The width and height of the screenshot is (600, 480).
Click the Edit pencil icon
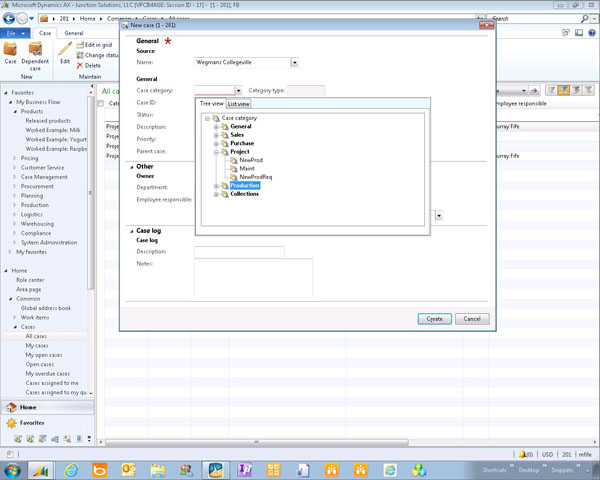pyautogui.click(x=65, y=53)
